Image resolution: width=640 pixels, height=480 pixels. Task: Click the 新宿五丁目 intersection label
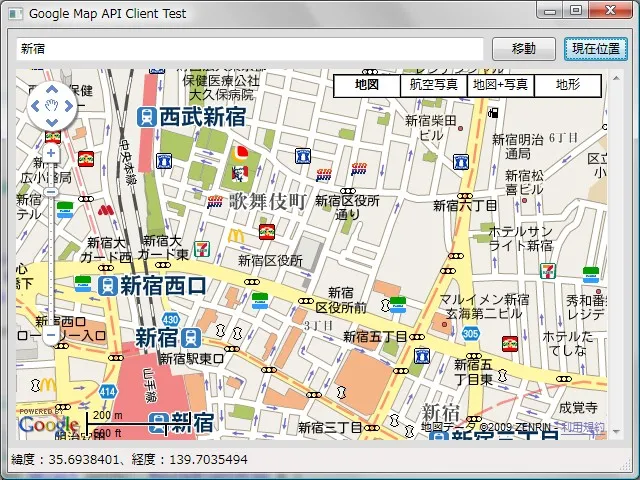pyautogui.click(x=375, y=337)
